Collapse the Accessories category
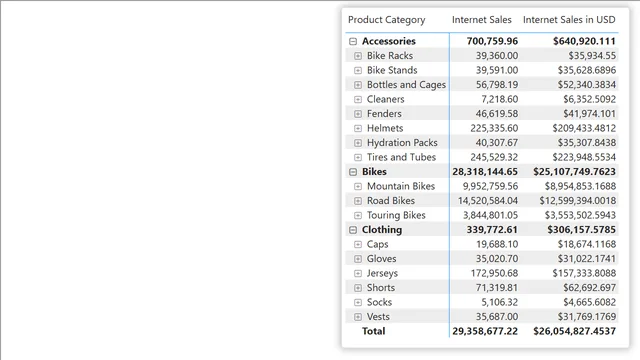Screen dimensions: 640x360 tap(353, 41)
